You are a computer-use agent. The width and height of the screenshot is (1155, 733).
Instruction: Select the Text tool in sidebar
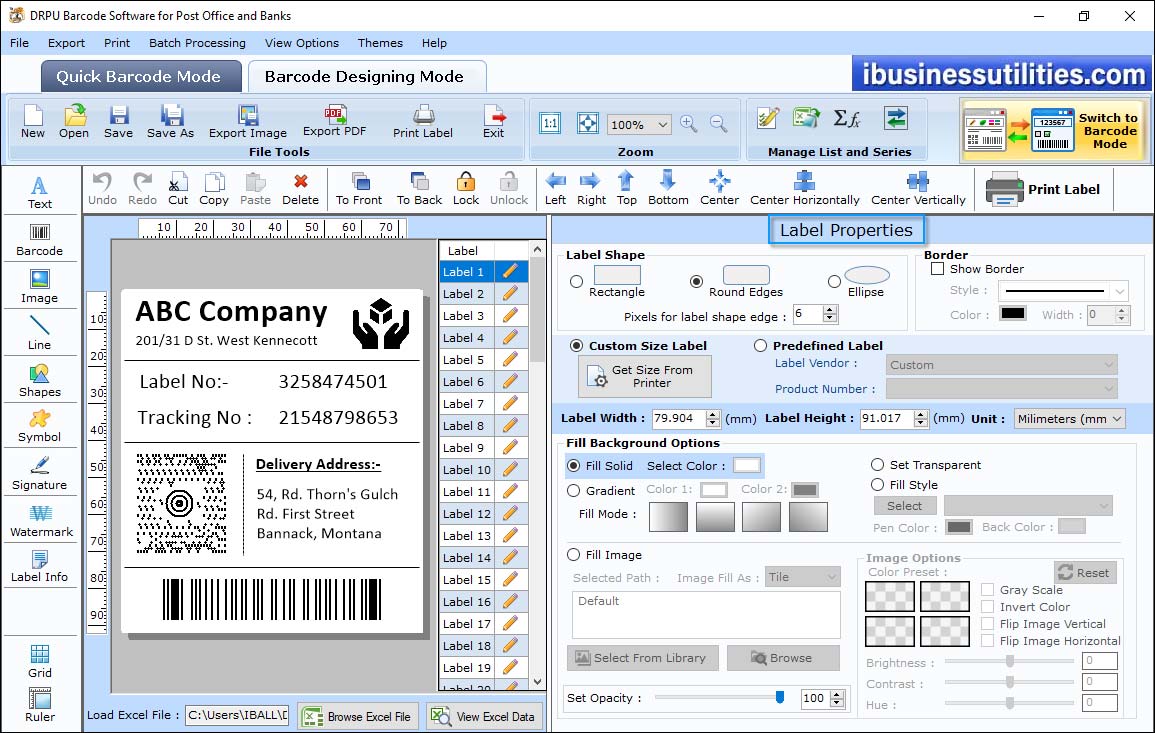40,192
